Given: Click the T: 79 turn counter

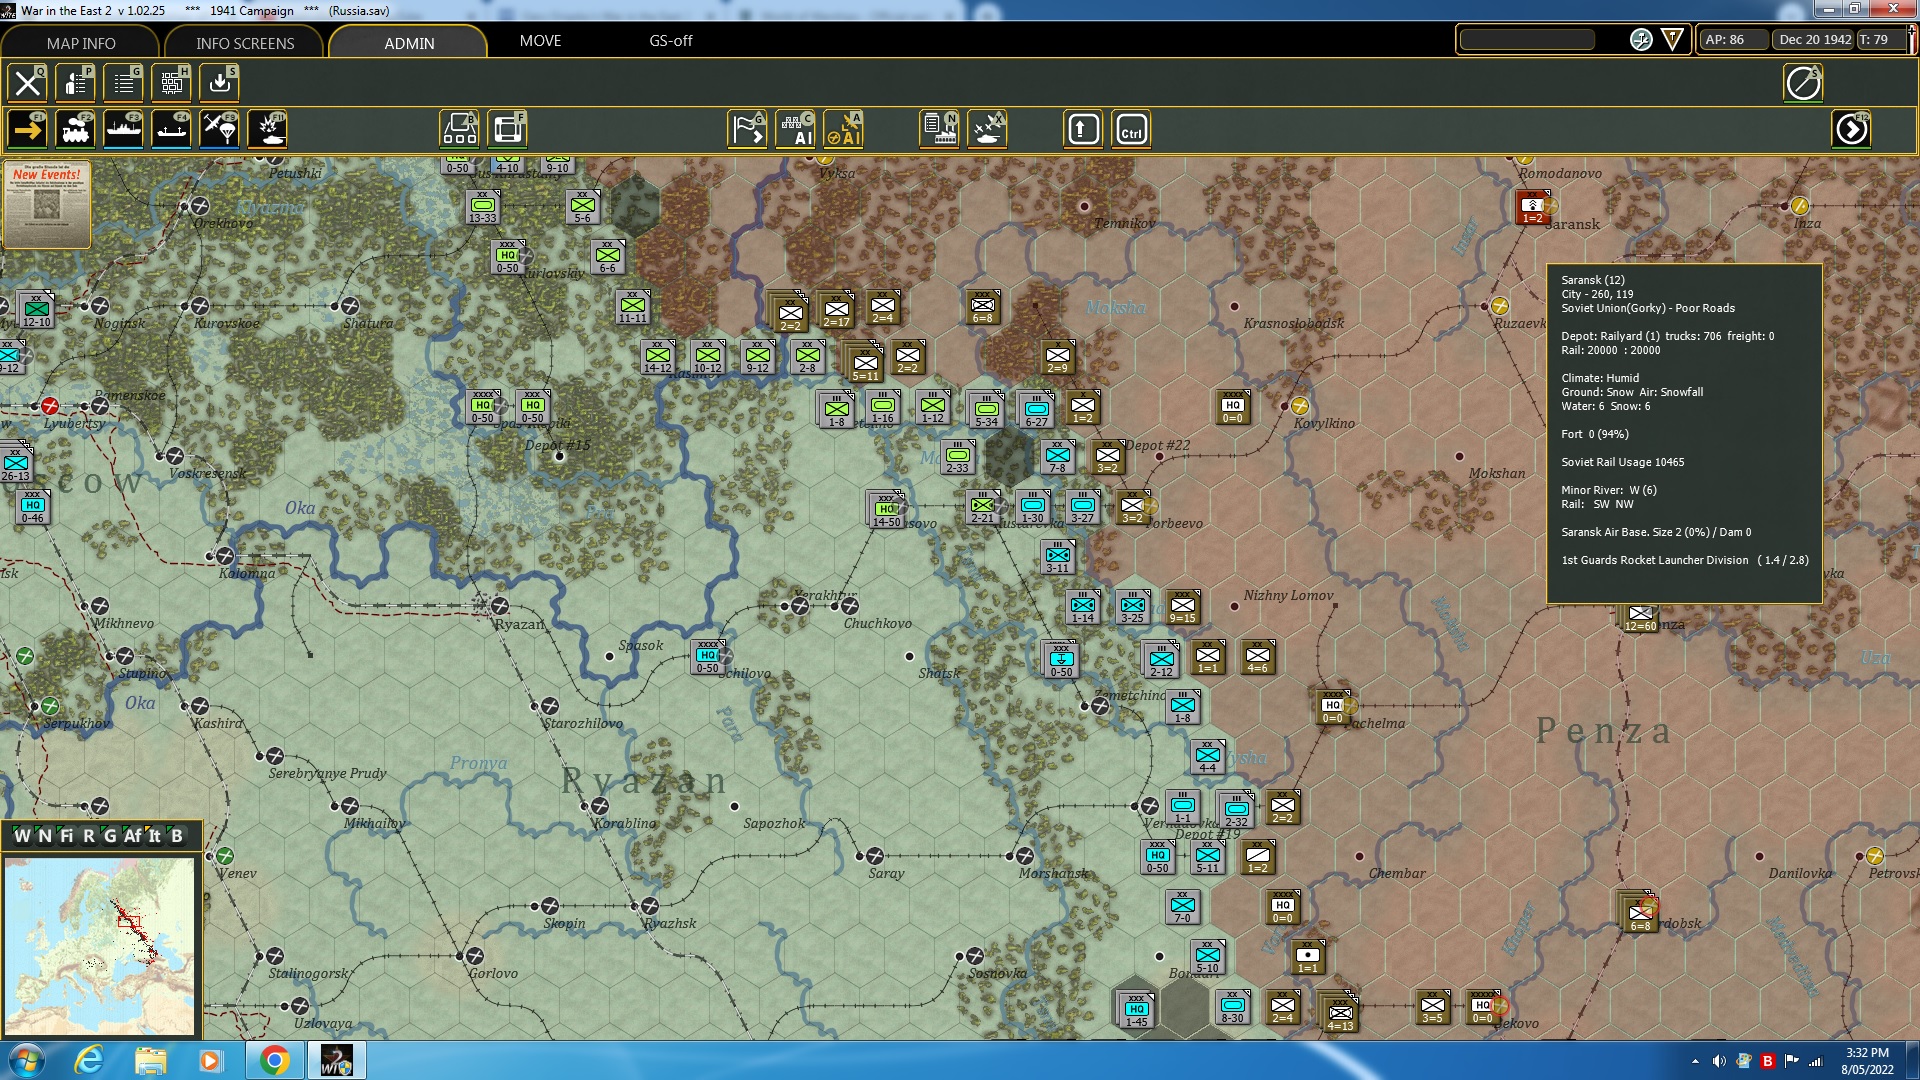Looking at the screenshot, I should point(1880,40).
